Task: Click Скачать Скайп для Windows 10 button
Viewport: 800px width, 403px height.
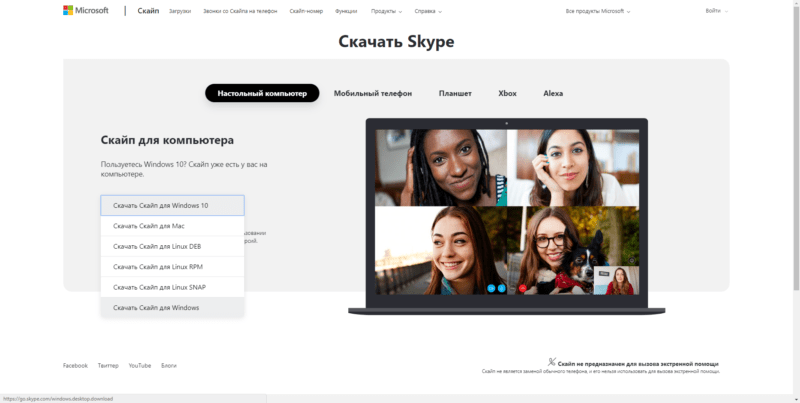Action: pyautogui.click(x=172, y=205)
